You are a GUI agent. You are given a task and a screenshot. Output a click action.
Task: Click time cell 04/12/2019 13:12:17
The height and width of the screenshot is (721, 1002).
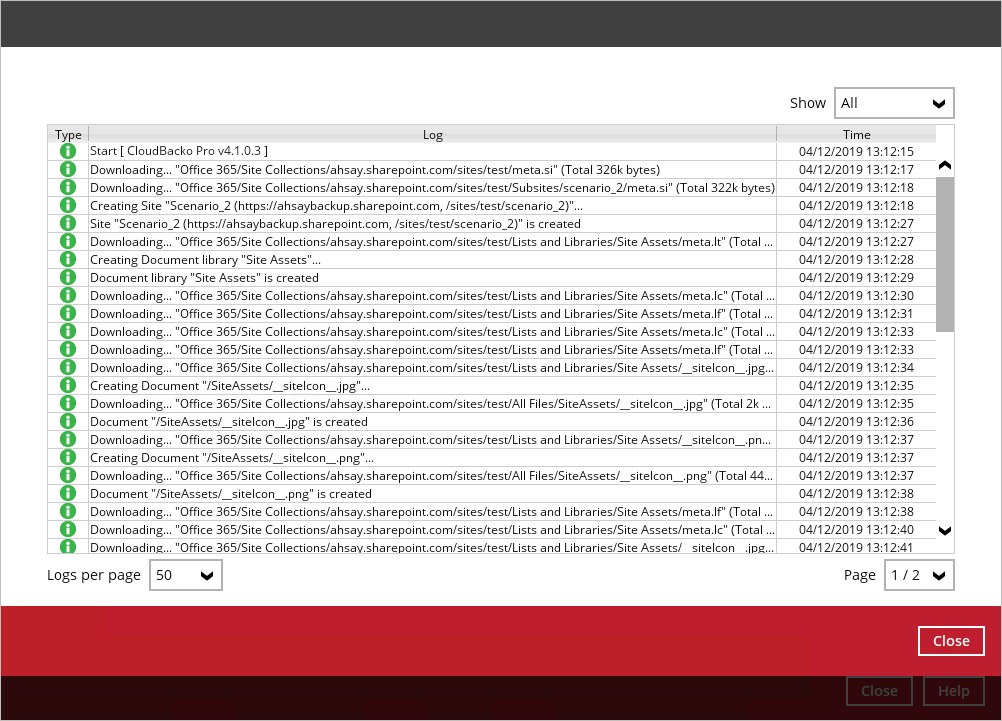(x=856, y=169)
